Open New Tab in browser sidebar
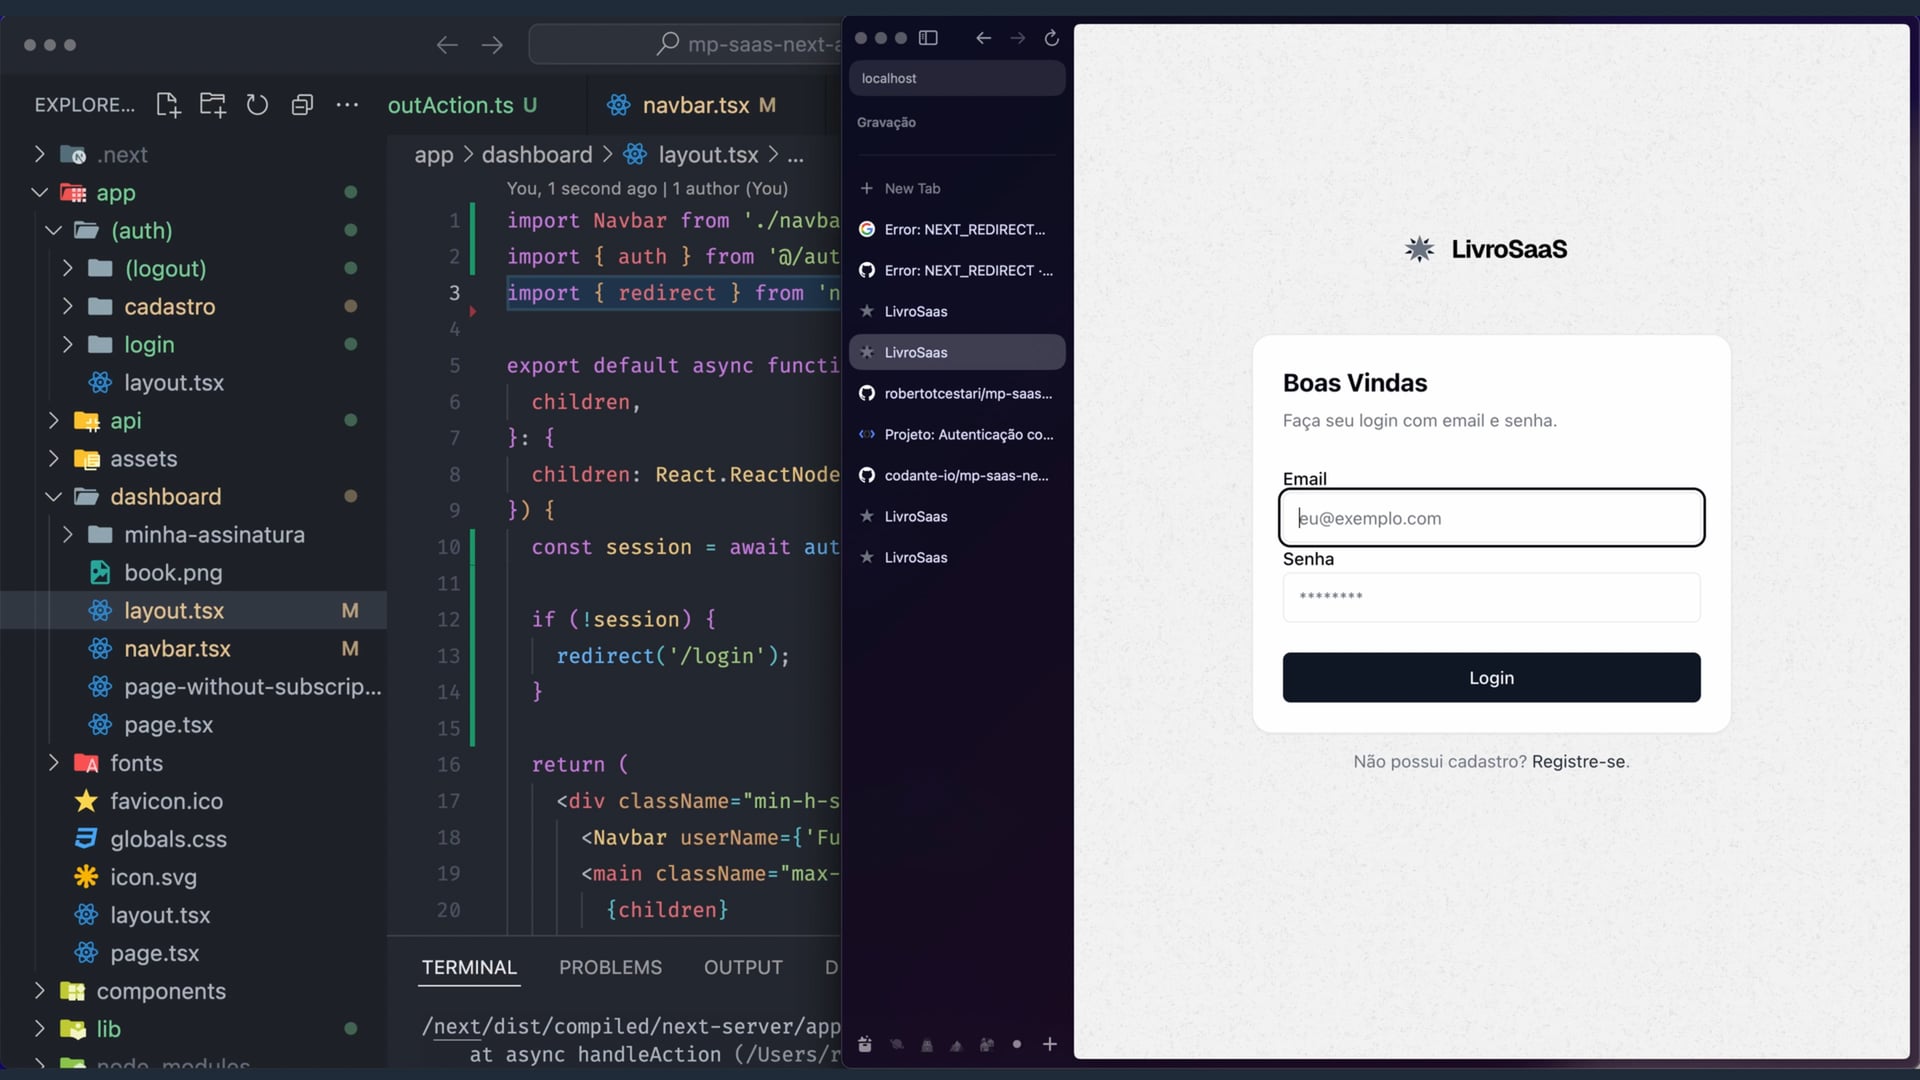 (911, 188)
